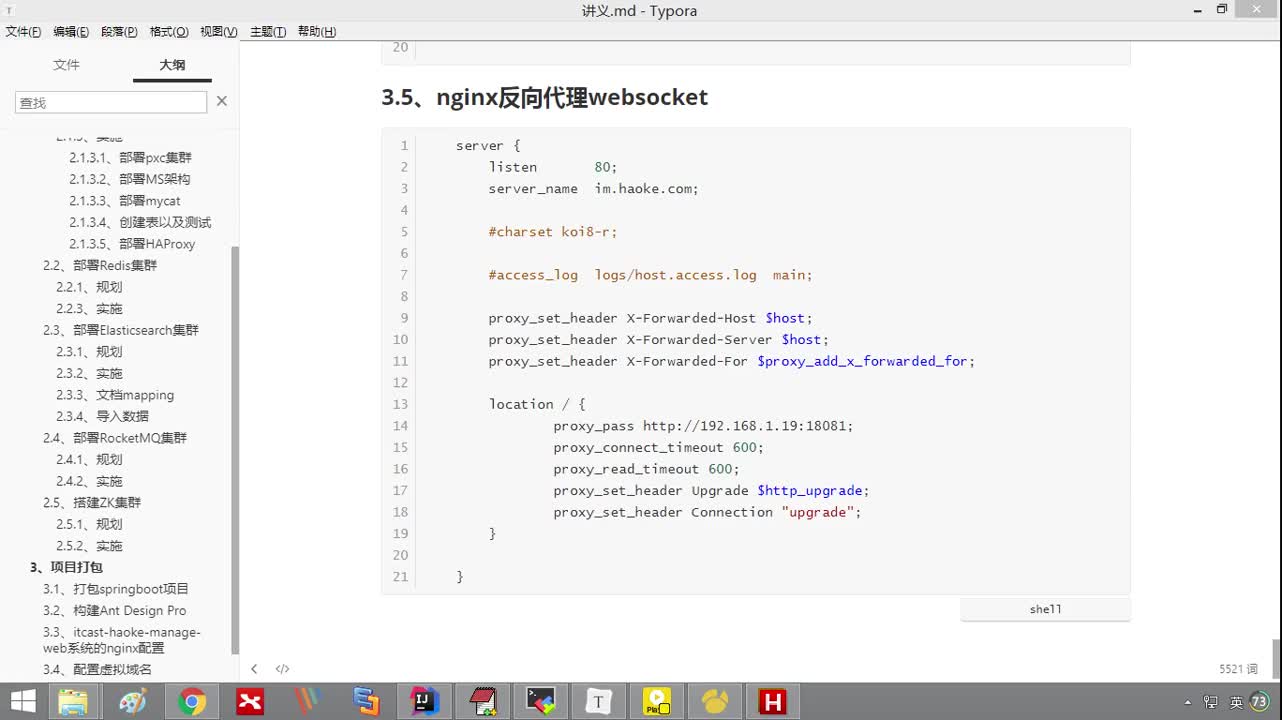1282x720 pixels.
Task: Jump to 2.1.3.2 部署MS架构 outline item
Action: pyautogui.click(x=130, y=179)
